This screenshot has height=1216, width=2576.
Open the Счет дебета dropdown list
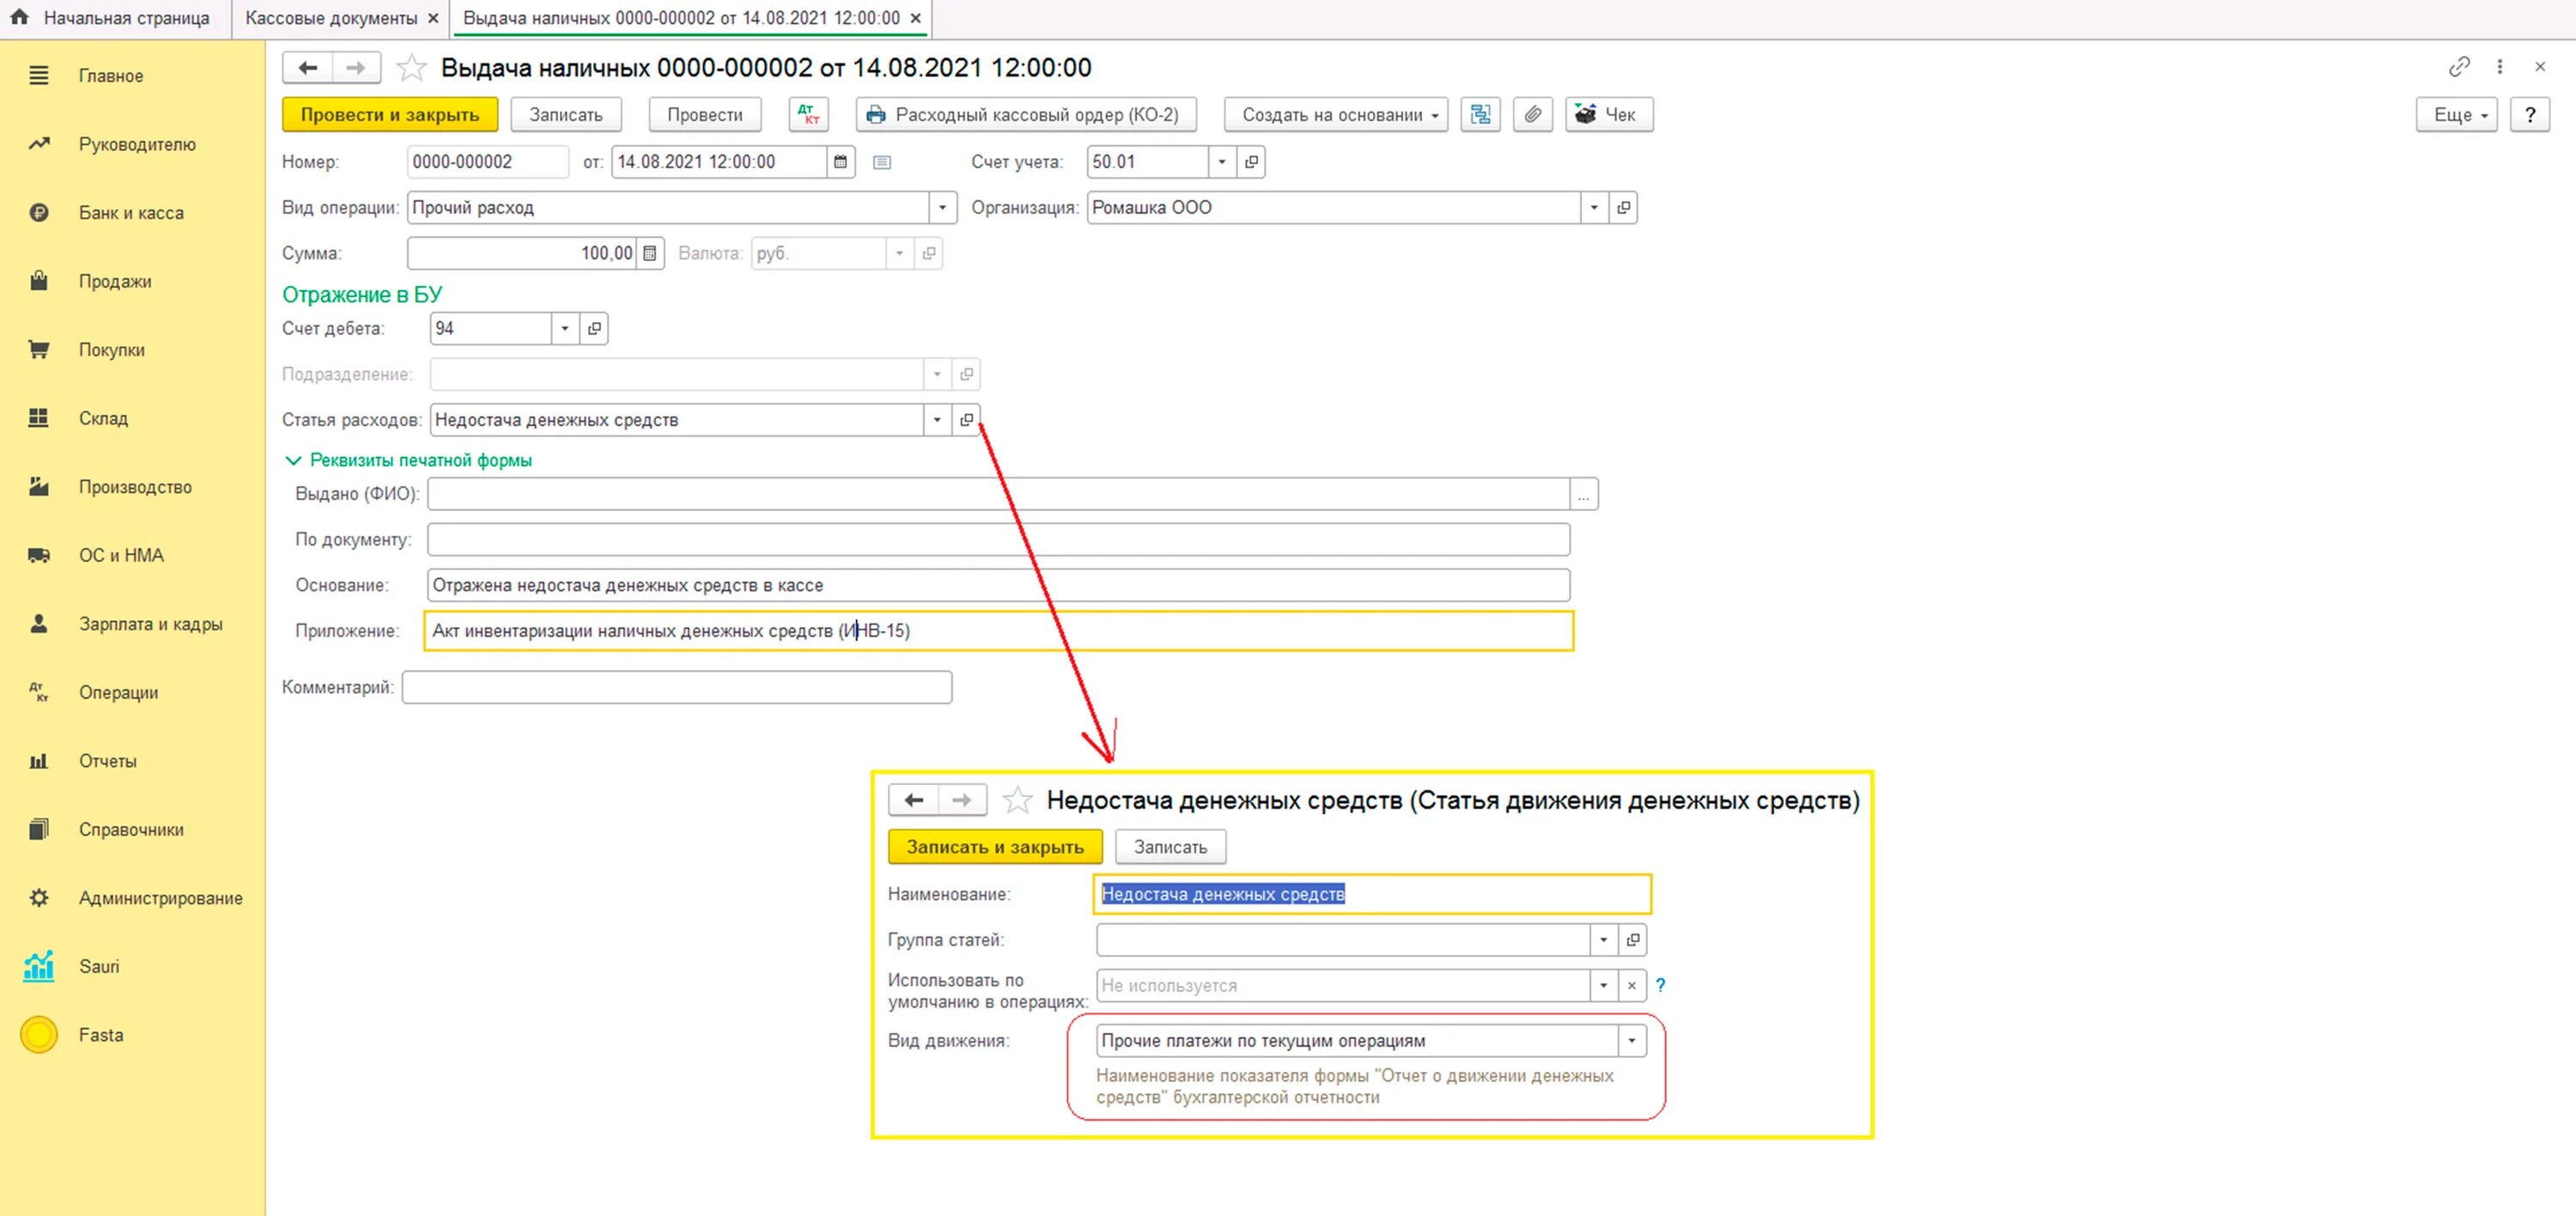[565, 329]
